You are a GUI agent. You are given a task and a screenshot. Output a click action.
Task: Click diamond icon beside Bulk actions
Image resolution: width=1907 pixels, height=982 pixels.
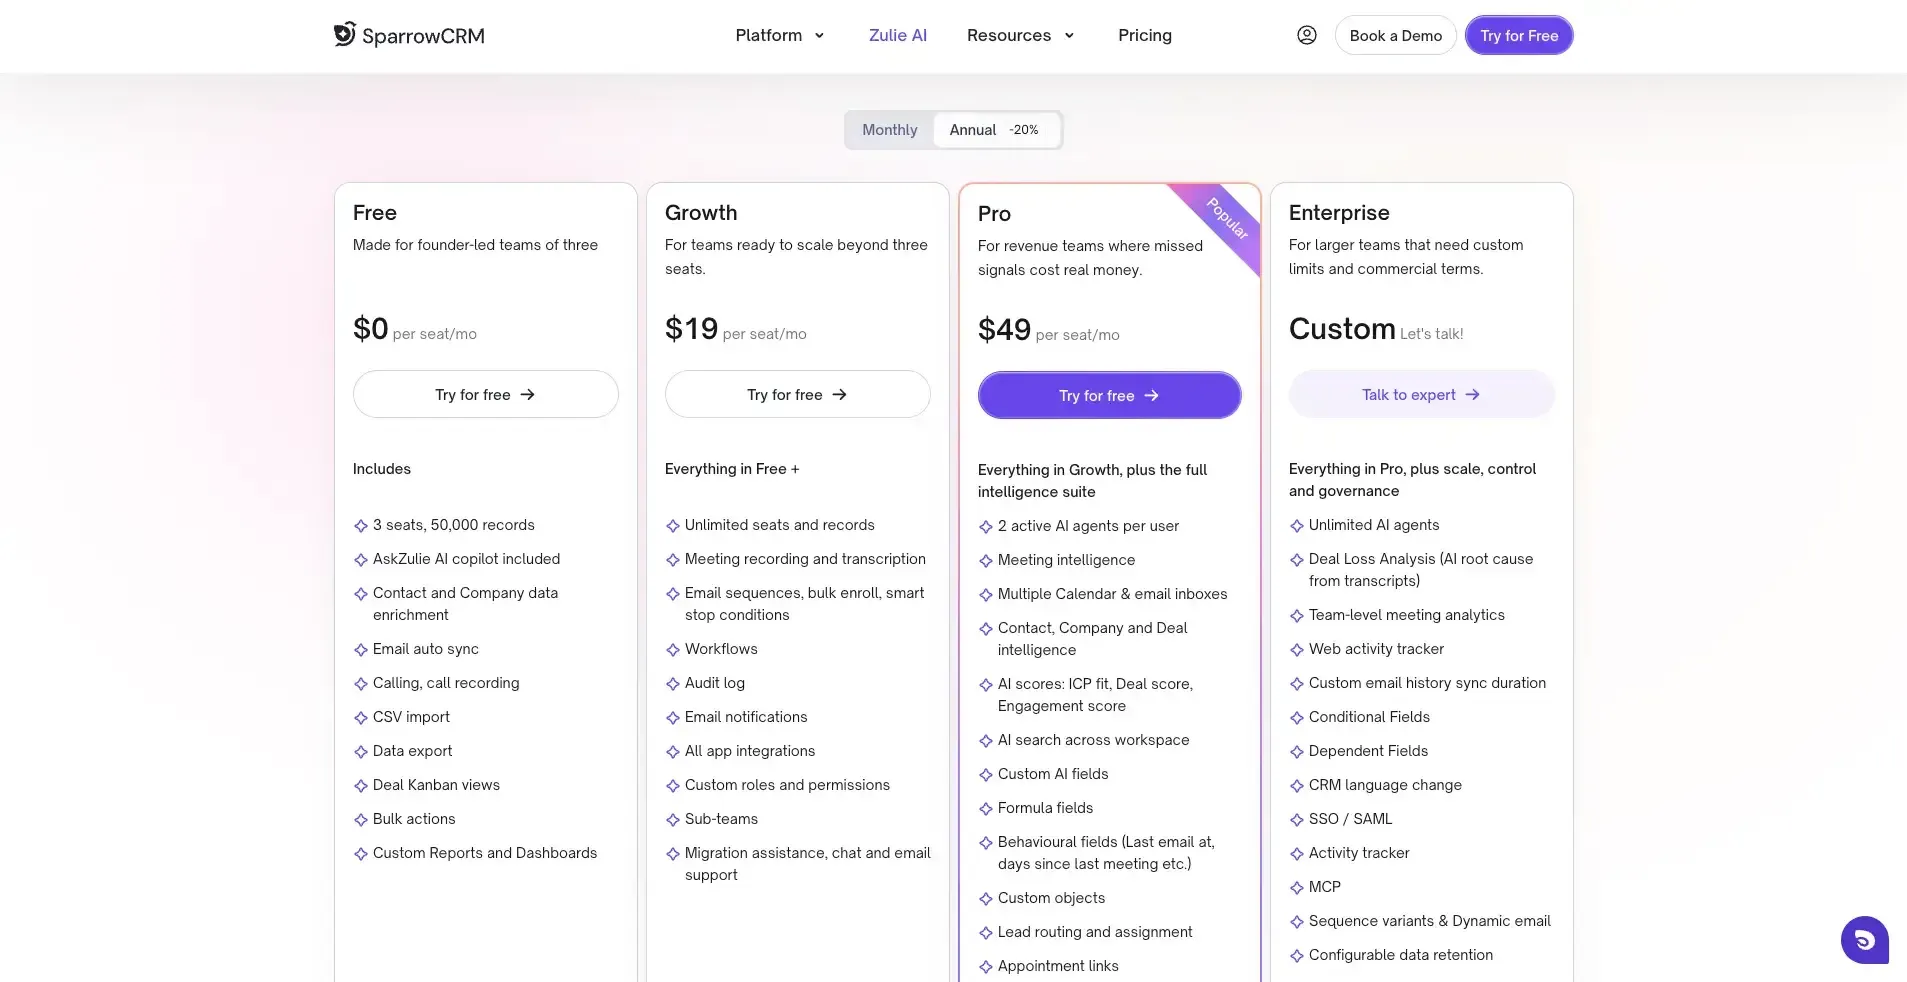click(x=361, y=820)
